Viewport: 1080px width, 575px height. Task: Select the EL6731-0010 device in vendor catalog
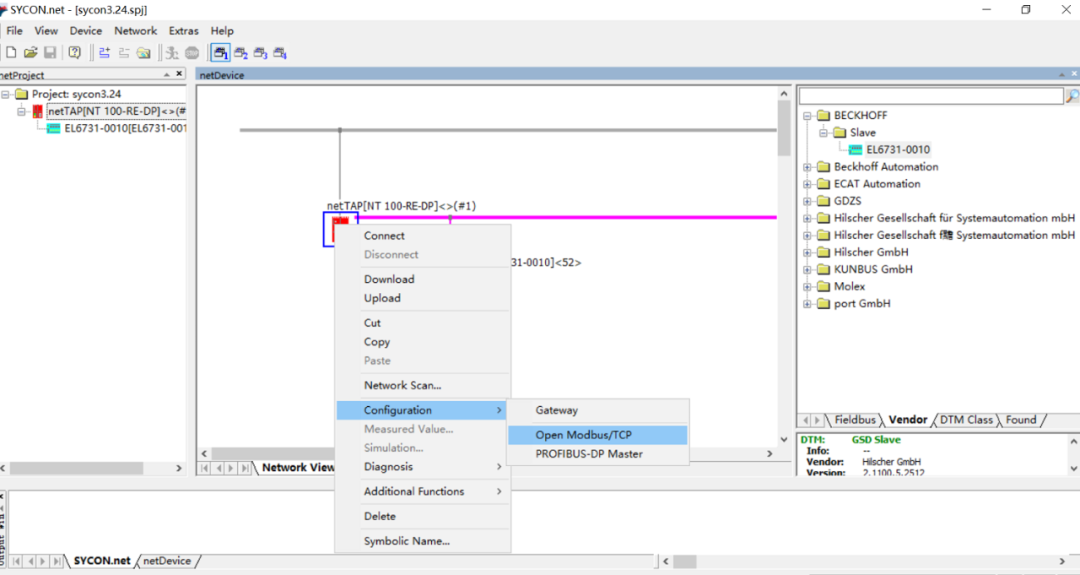coord(897,150)
